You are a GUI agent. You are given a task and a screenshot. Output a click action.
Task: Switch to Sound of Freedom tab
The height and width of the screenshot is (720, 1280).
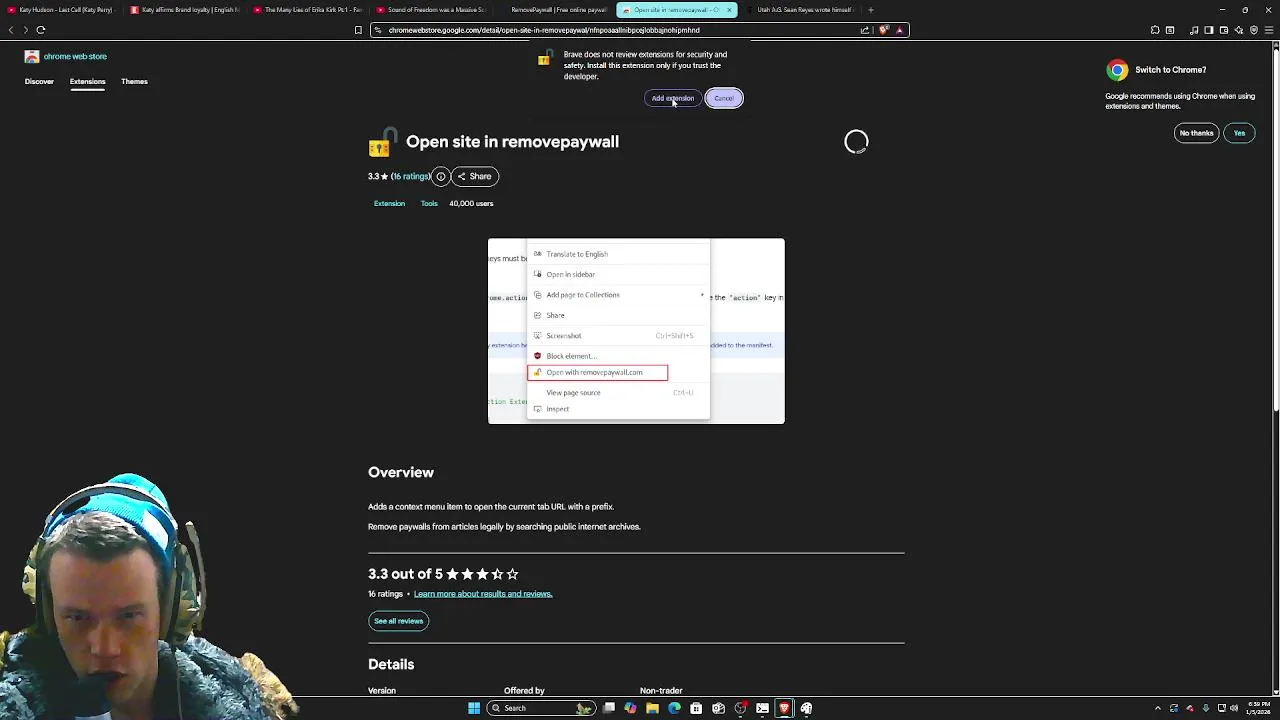[431, 10]
